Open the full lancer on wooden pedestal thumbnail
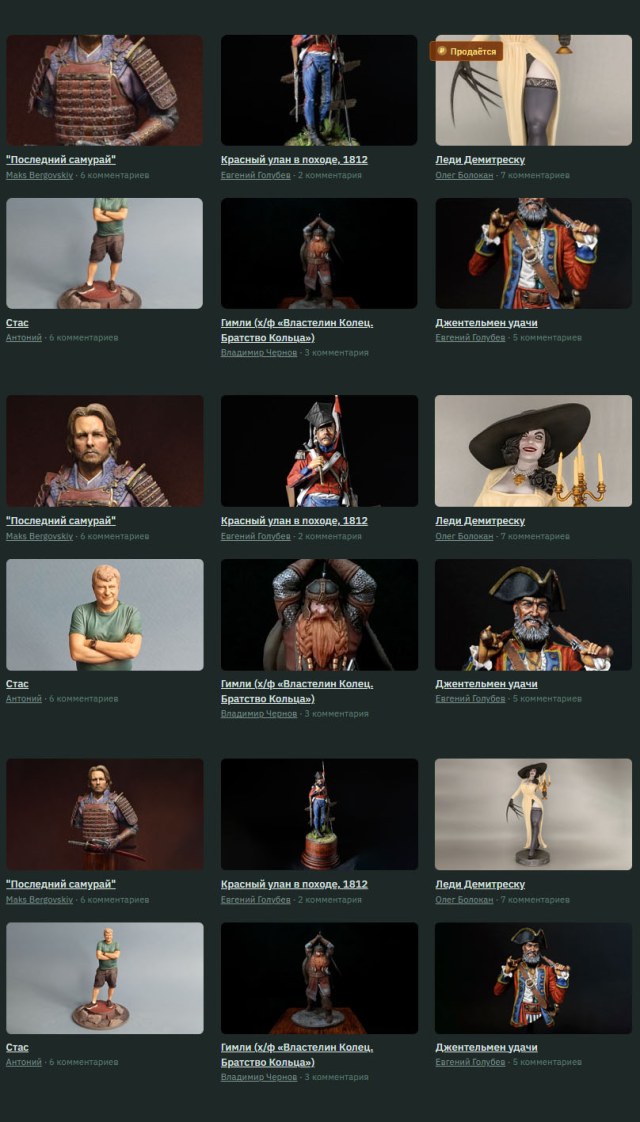 pos(319,814)
